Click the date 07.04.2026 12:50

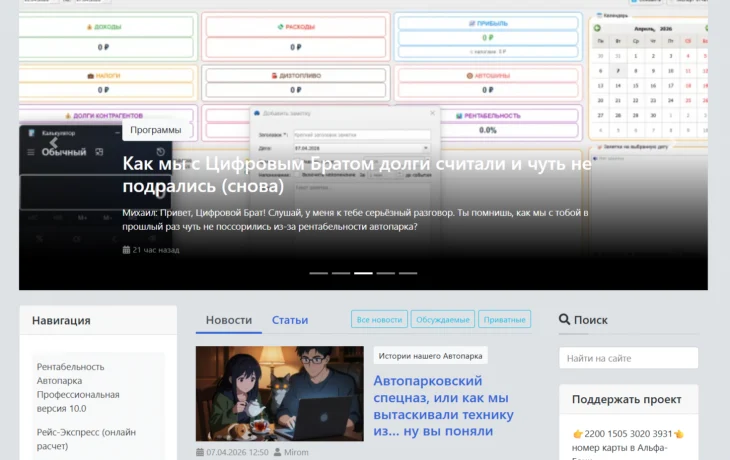click(x=237, y=452)
